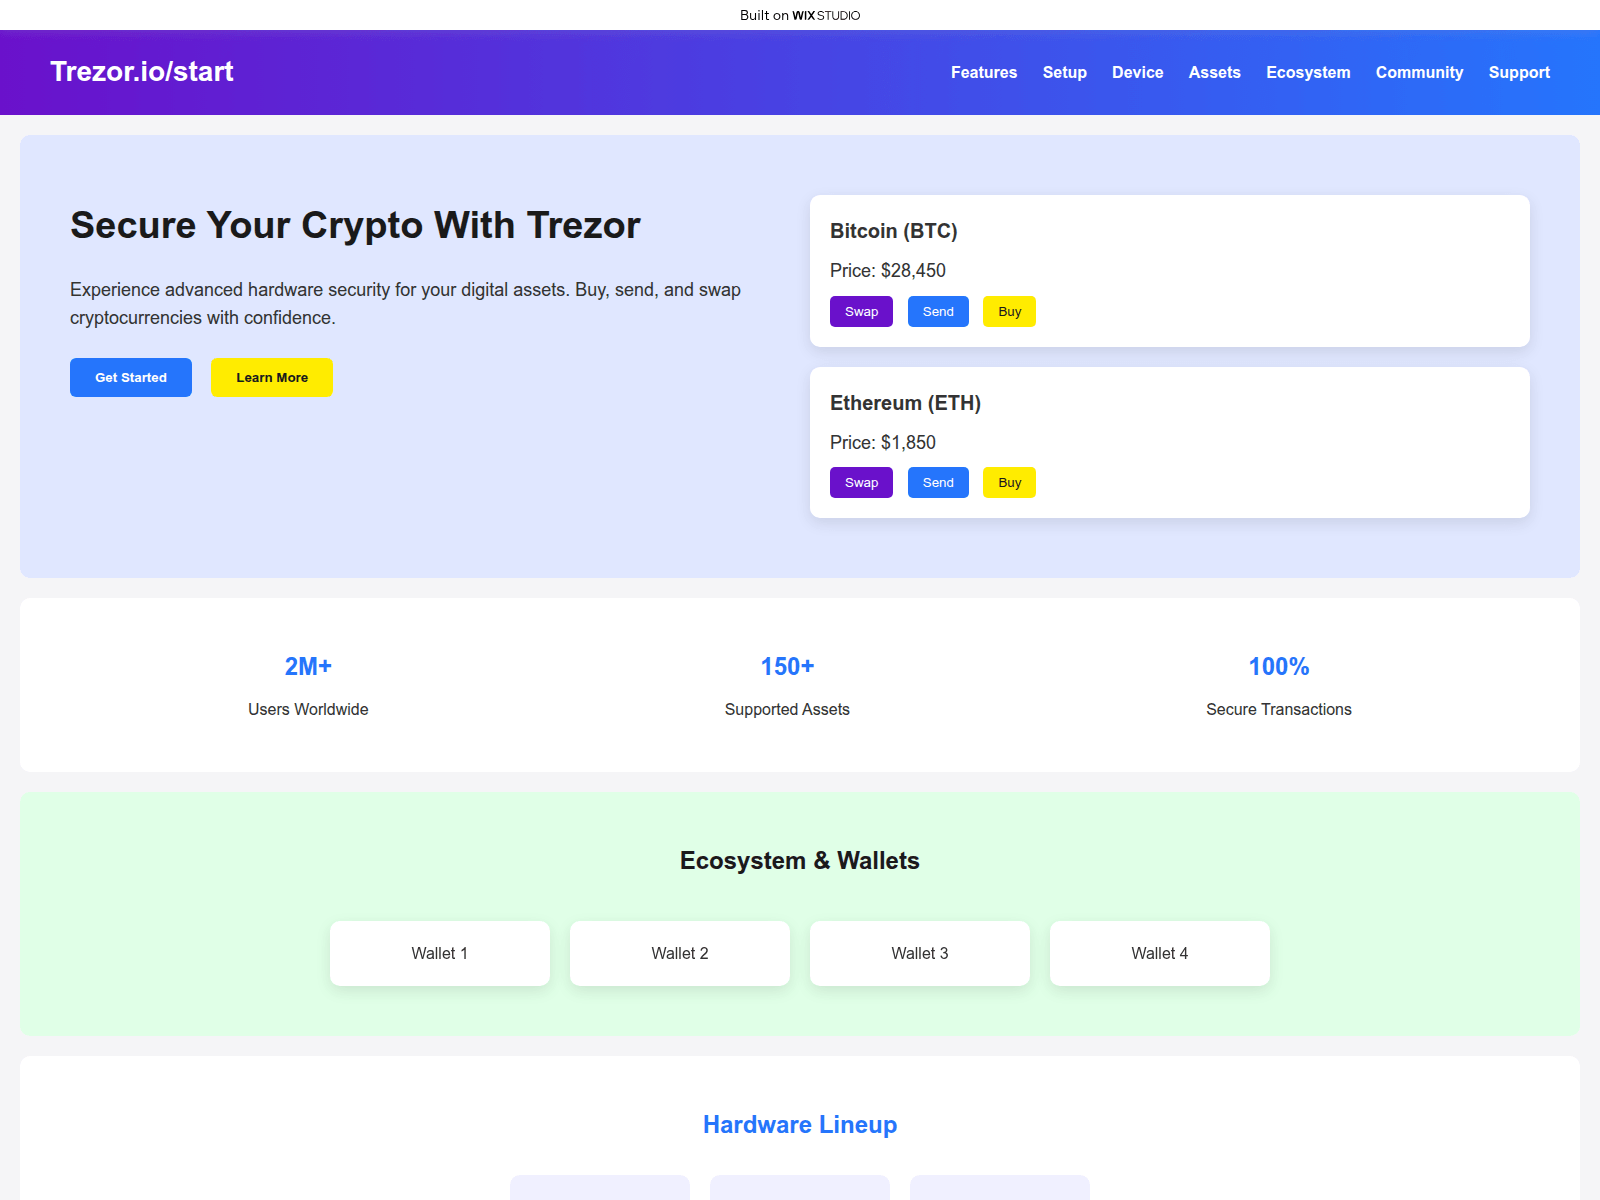Click the Secure Transactions label
The height and width of the screenshot is (1200, 1600).
(1279, 709)
